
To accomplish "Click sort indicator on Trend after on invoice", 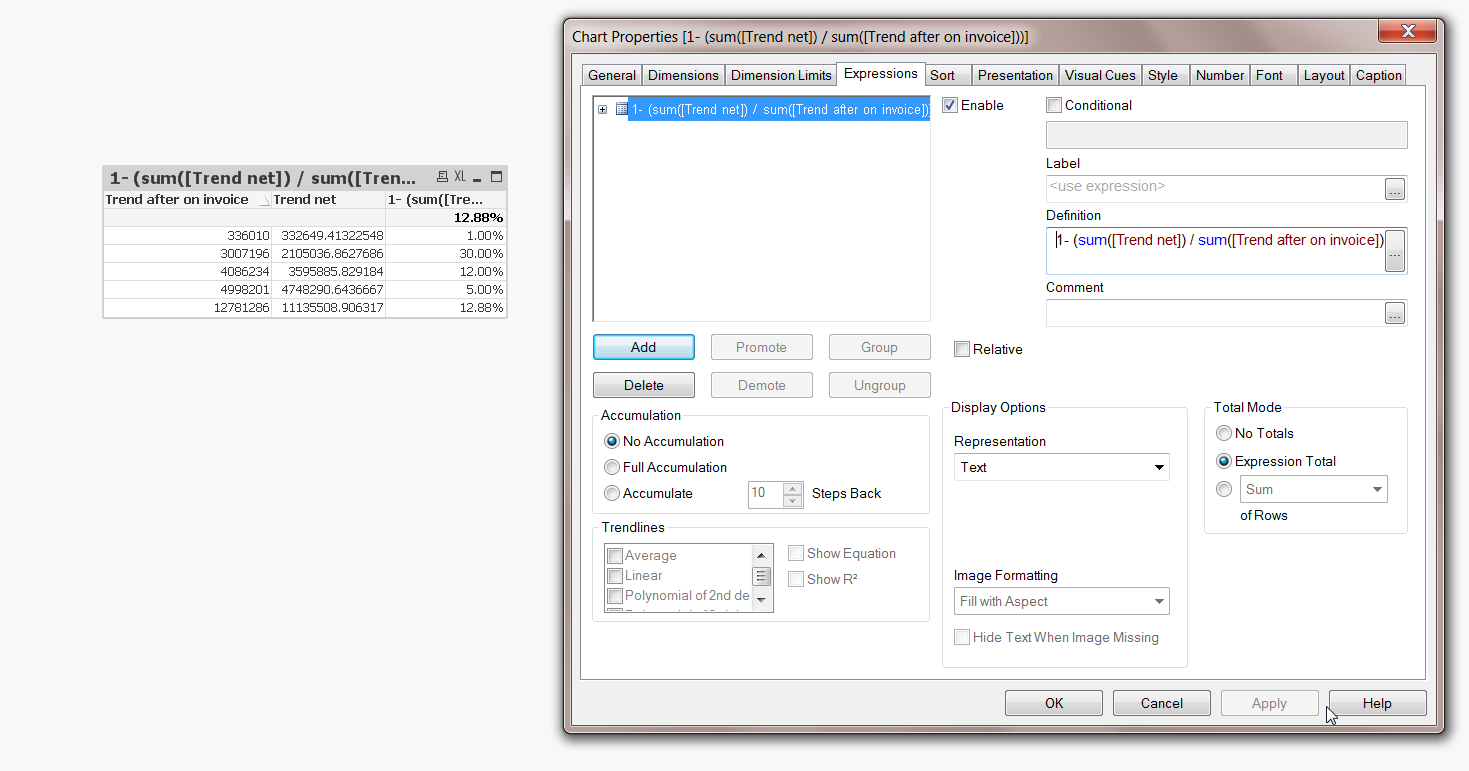I will [x=264, y=200].
